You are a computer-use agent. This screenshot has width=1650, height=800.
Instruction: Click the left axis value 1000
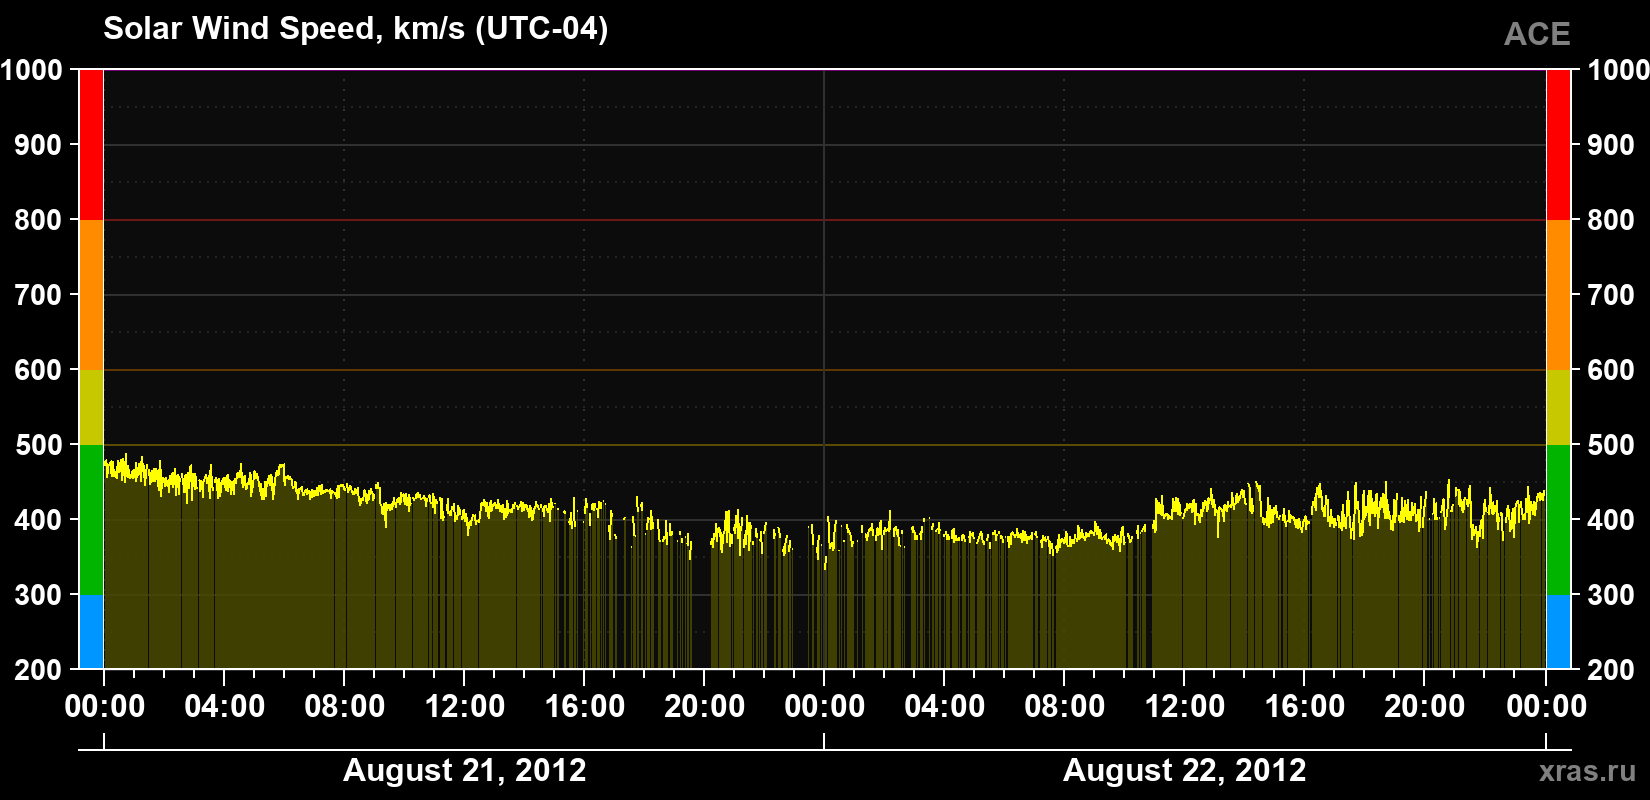[x=31, y=70]
